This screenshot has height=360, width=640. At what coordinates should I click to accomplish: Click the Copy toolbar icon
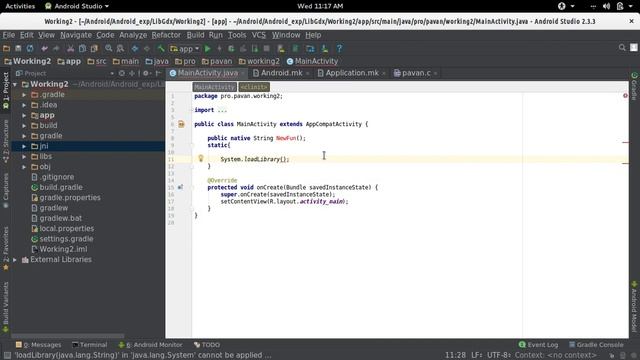[x=82, y=49]
